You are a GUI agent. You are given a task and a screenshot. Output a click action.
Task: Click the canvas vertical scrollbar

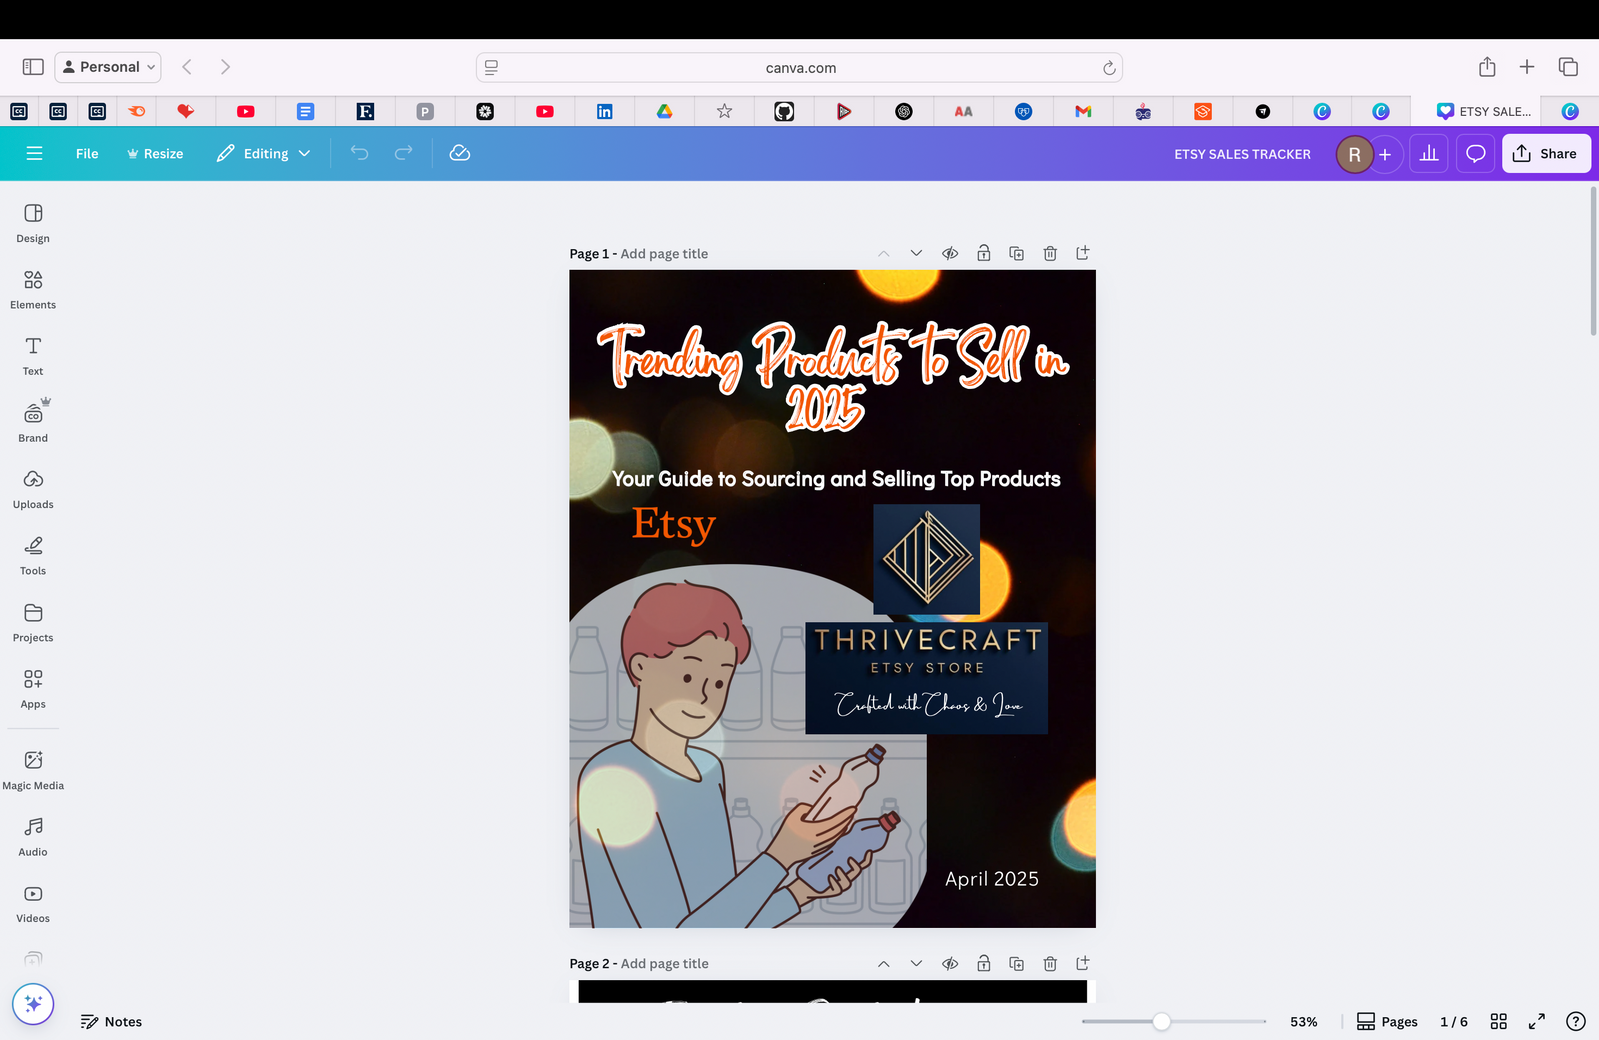click(1593, 261)
